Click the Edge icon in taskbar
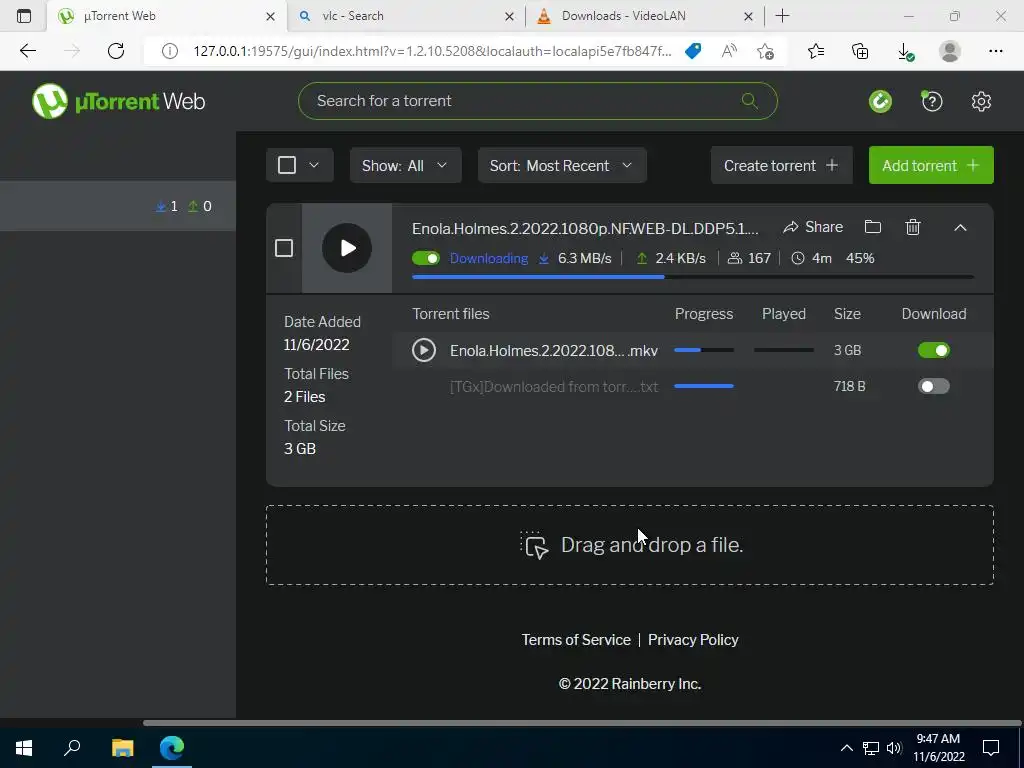The height and width of the screenshot is (768, 1024). click(x=172, y=748)
